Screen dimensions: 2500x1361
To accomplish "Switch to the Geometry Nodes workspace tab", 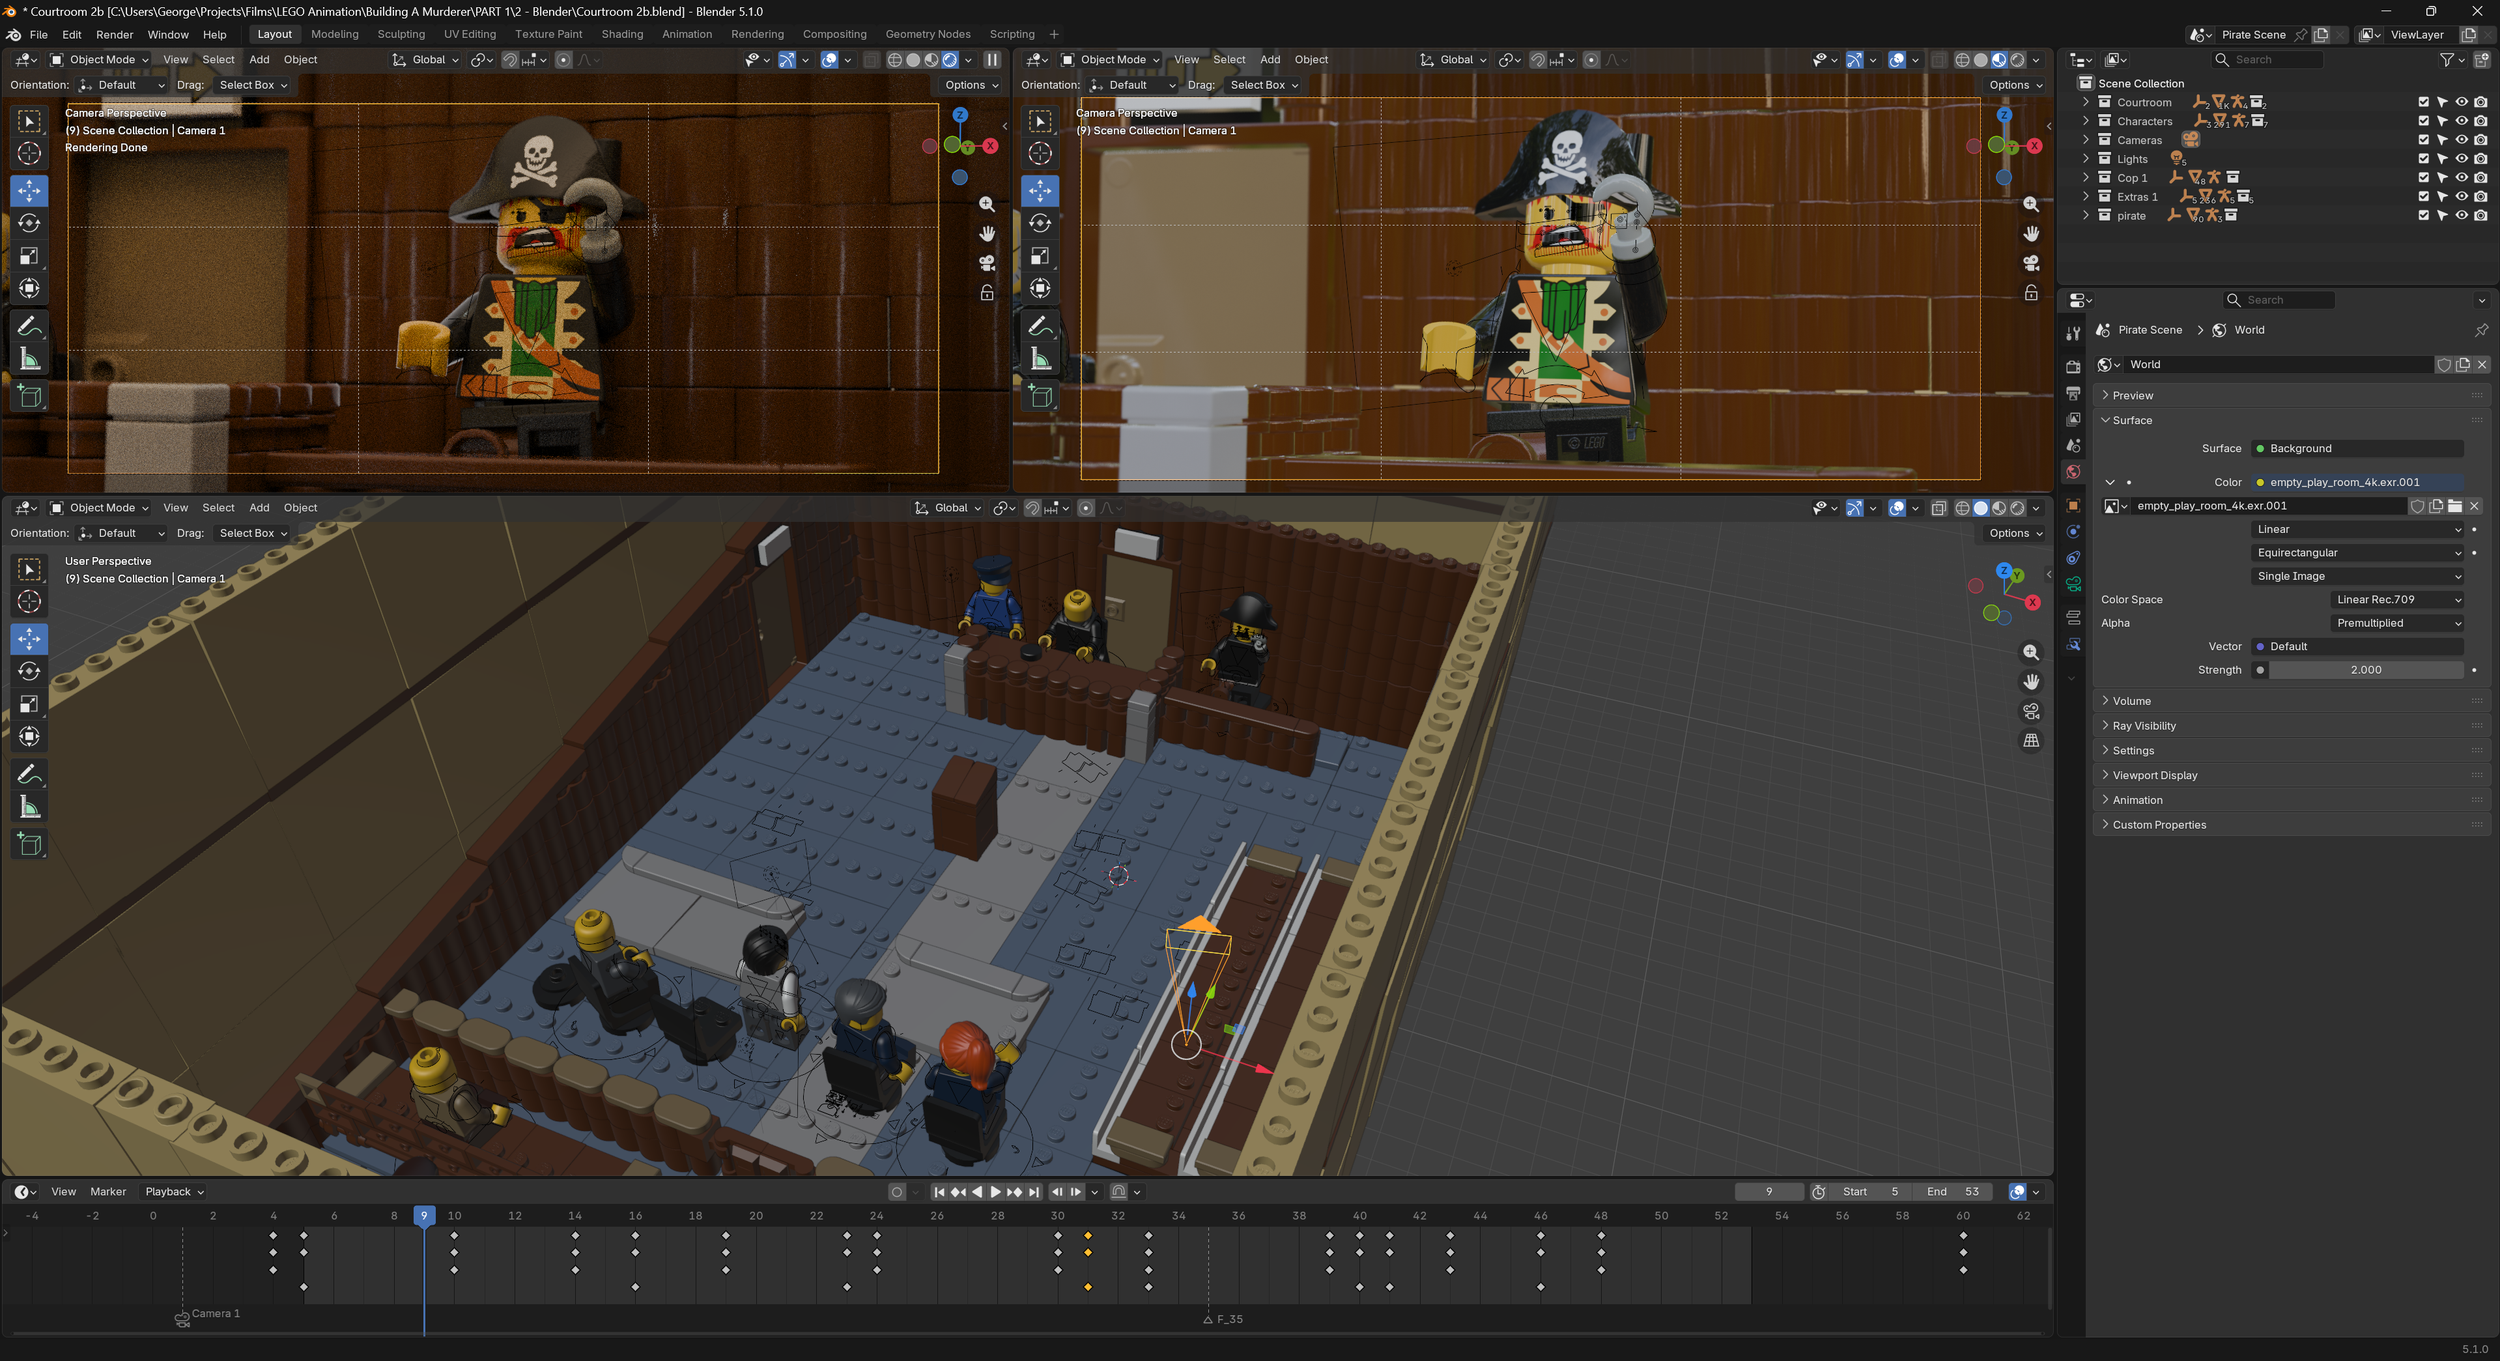I will pos(927,34).
